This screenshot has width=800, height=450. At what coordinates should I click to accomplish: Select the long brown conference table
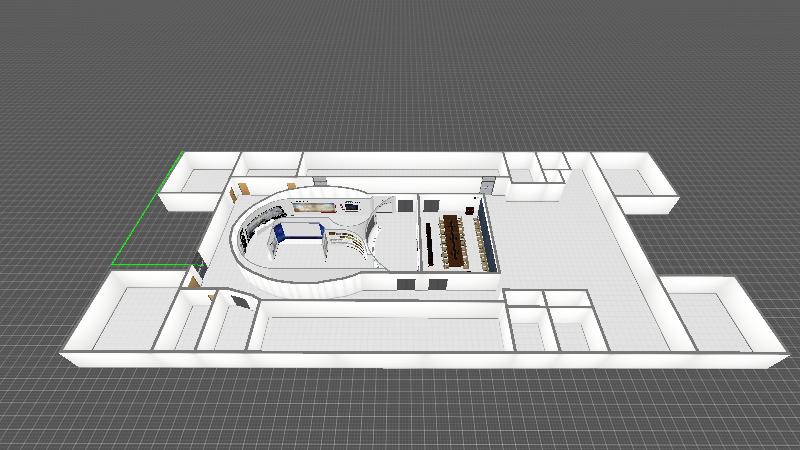click(x=453, y=239)
